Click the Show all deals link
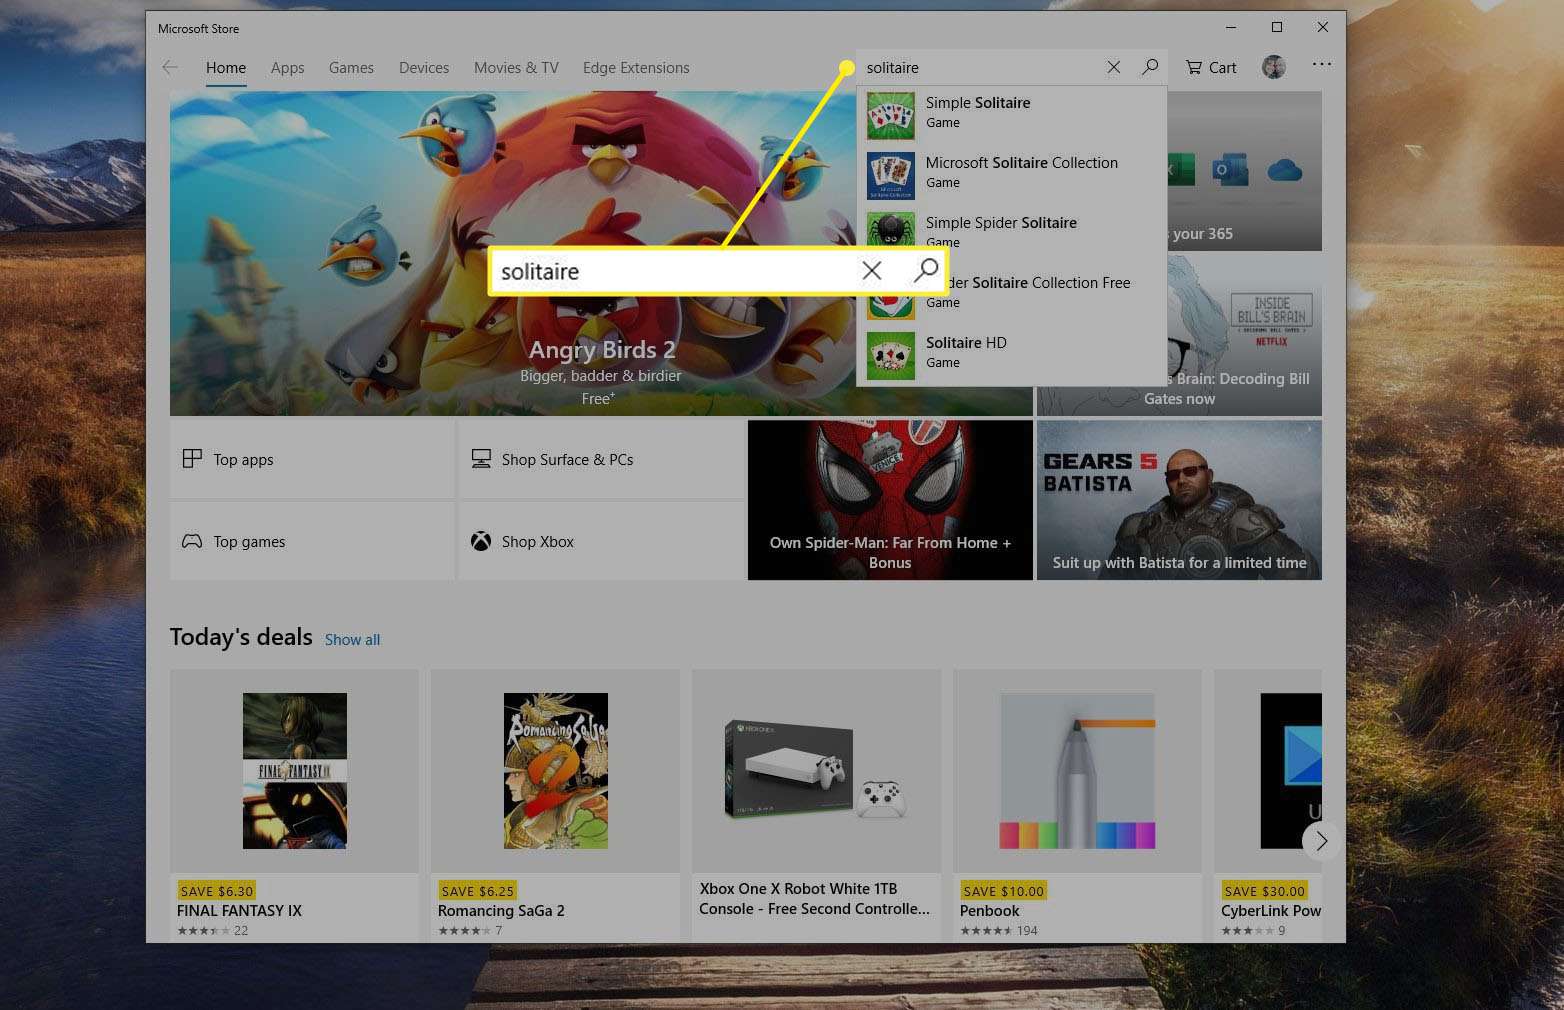Viewport: 1564px width, 1010px height. 352,640
